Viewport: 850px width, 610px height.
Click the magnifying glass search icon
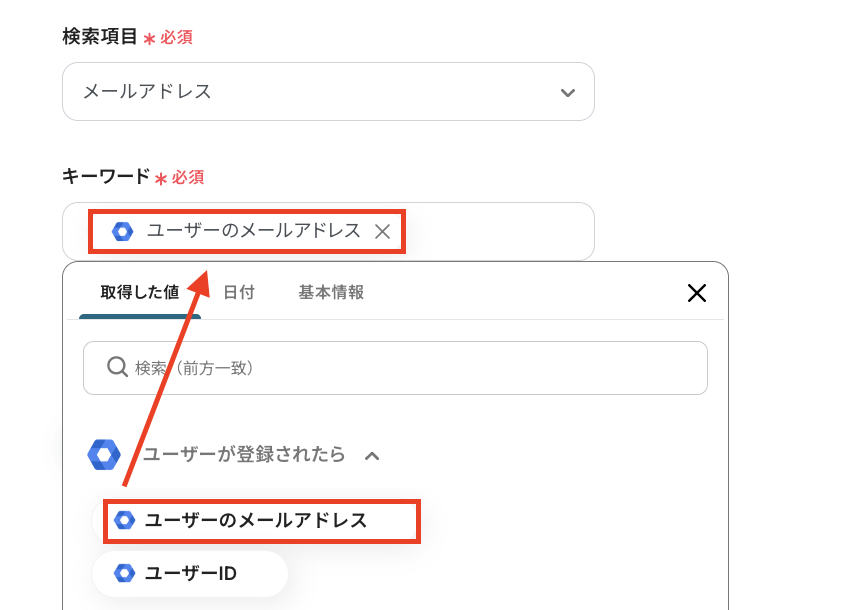pyautogui.click(x=117, y=367)
